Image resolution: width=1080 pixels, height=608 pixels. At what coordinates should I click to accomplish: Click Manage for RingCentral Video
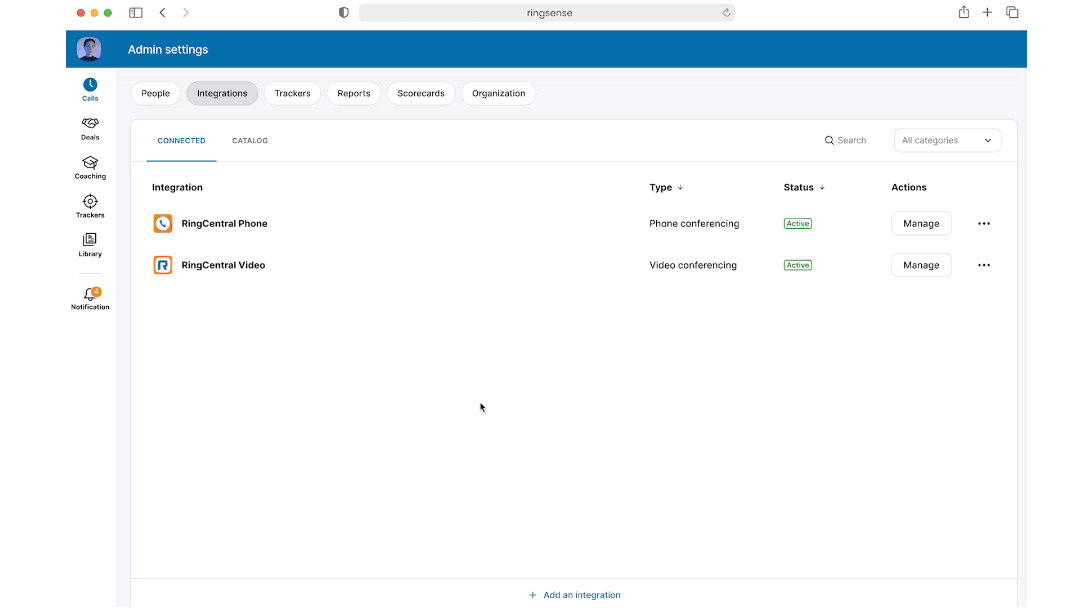point(920,265)
